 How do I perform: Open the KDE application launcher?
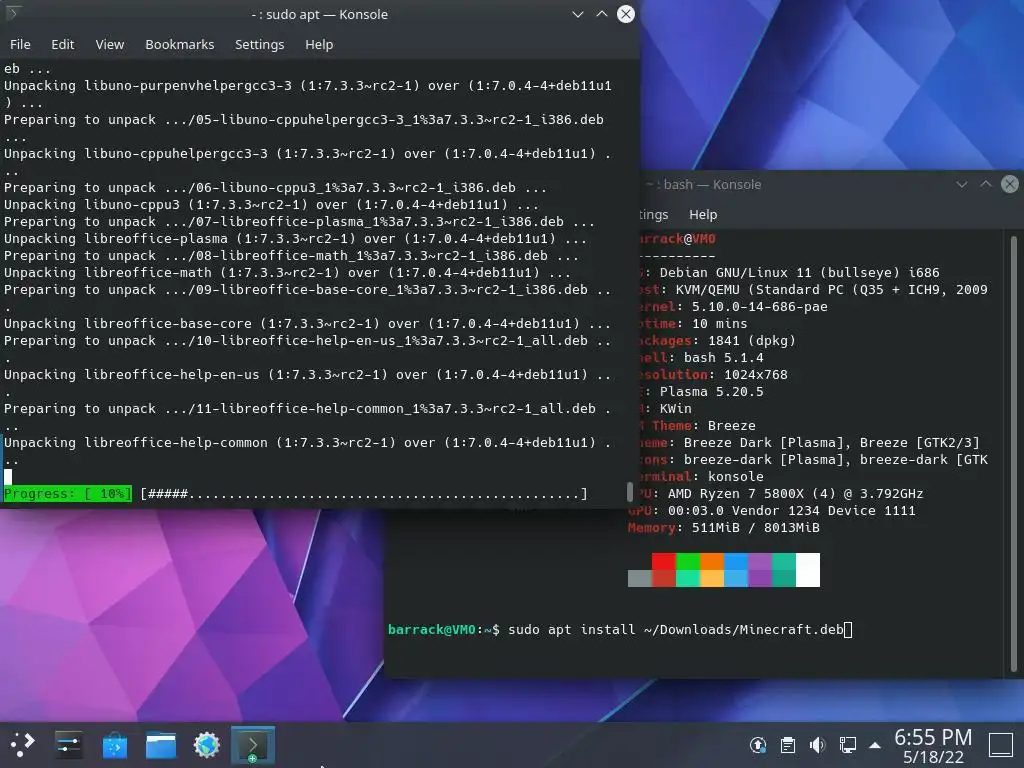[x=22, y=744]
